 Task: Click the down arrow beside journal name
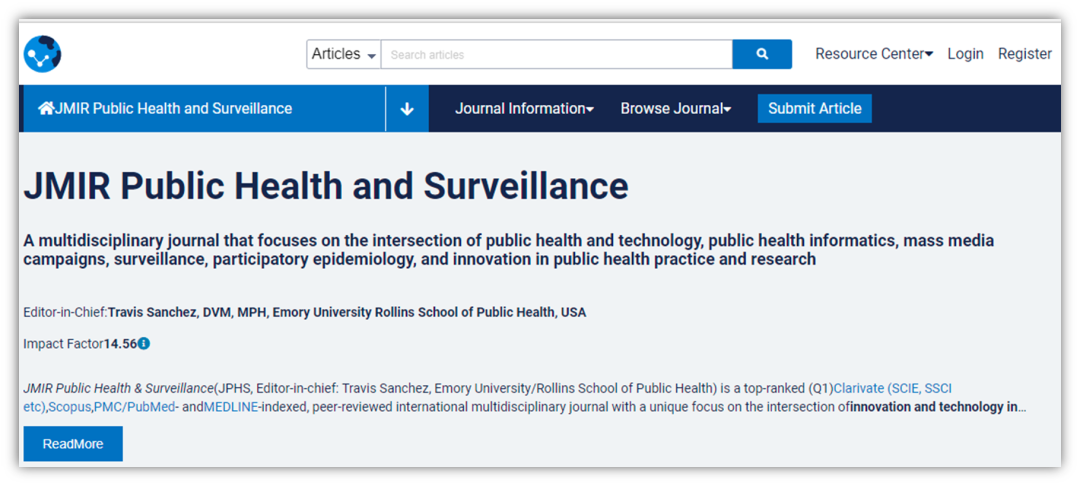407,109
